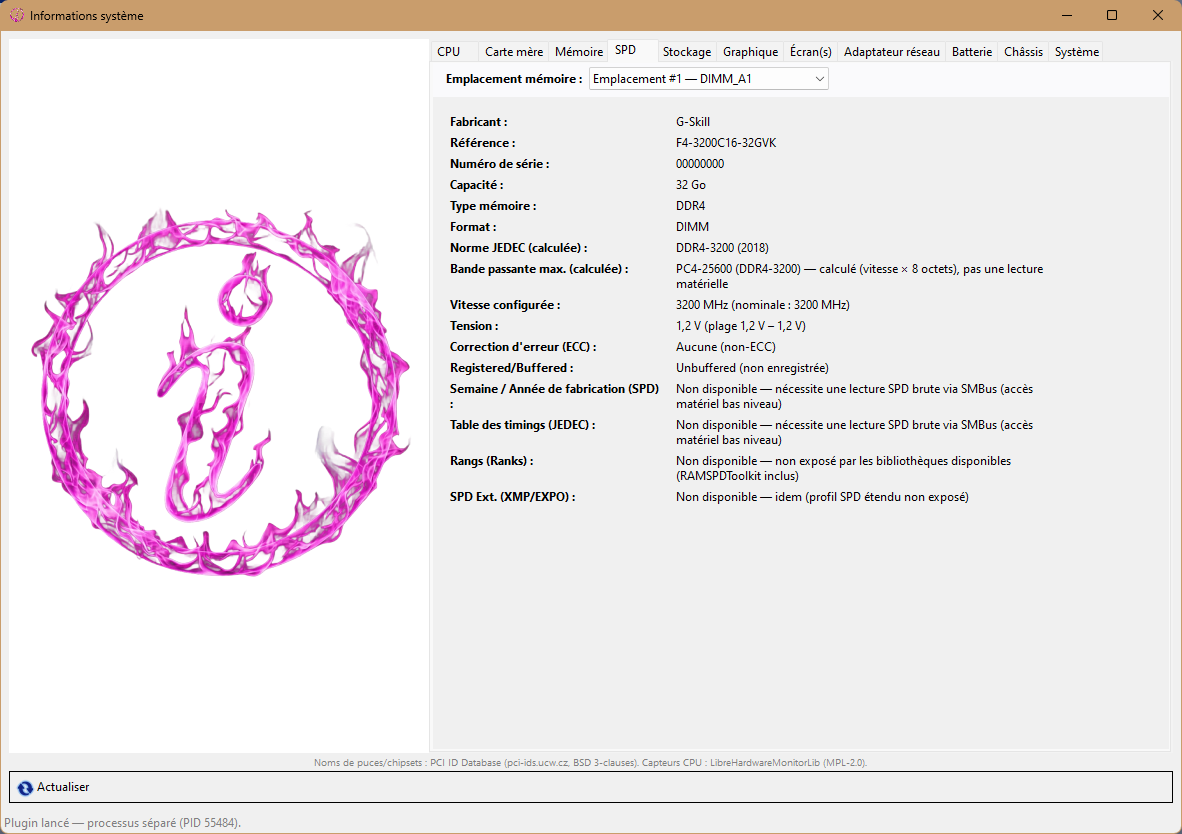This screenshot has width=1182, height=834.
Task: Click the 1,2 V tension value
Action: [740, 326]
